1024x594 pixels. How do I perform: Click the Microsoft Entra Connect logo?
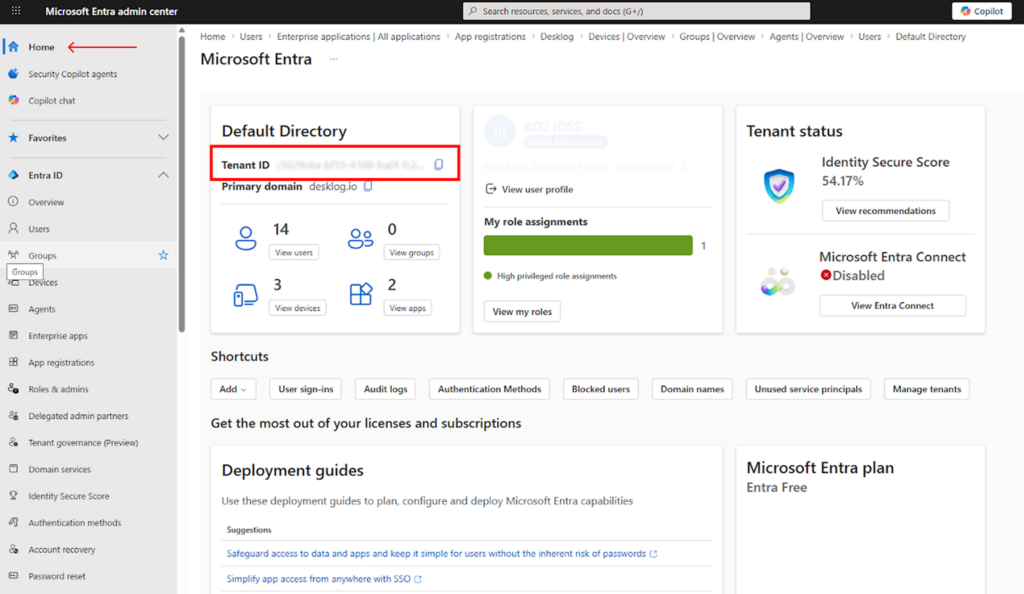777,281
